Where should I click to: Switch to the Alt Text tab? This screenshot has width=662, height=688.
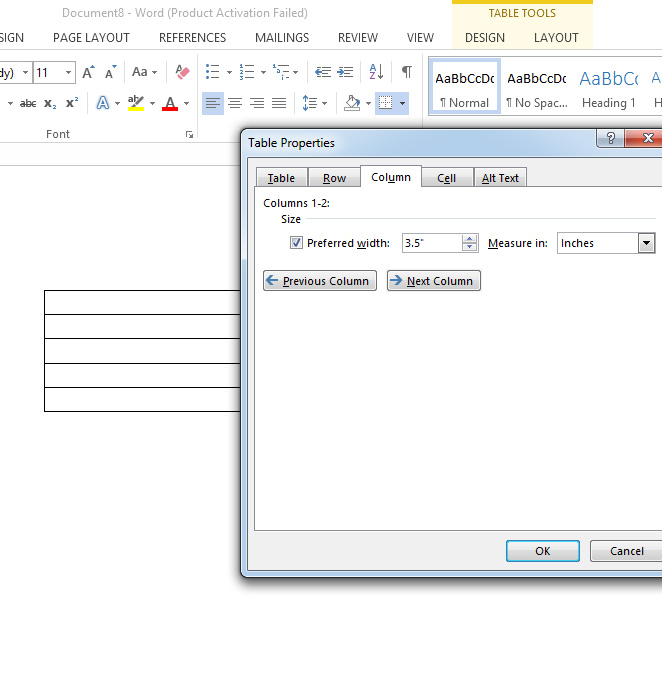click(x=500, y=178)
